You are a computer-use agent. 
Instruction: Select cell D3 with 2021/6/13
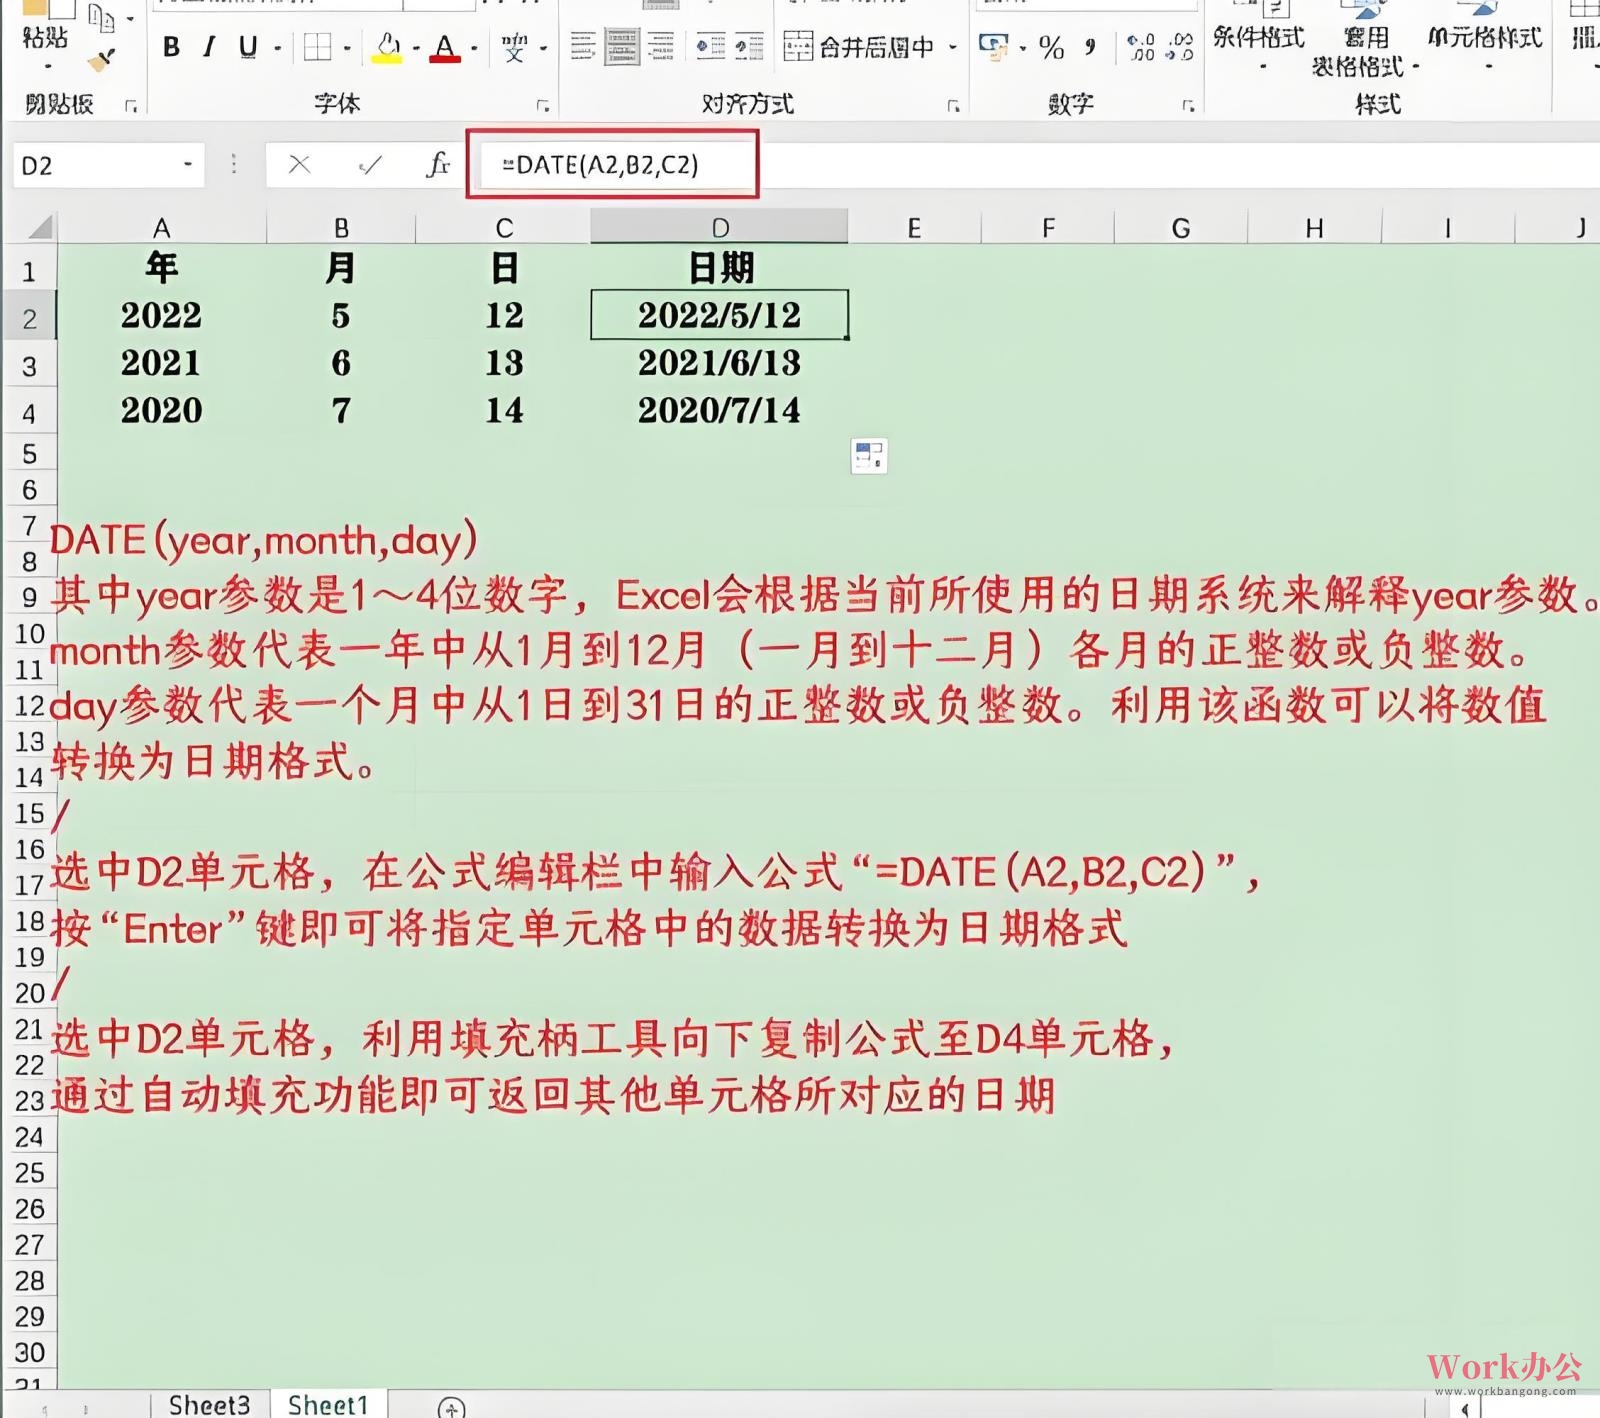point(719,363)
